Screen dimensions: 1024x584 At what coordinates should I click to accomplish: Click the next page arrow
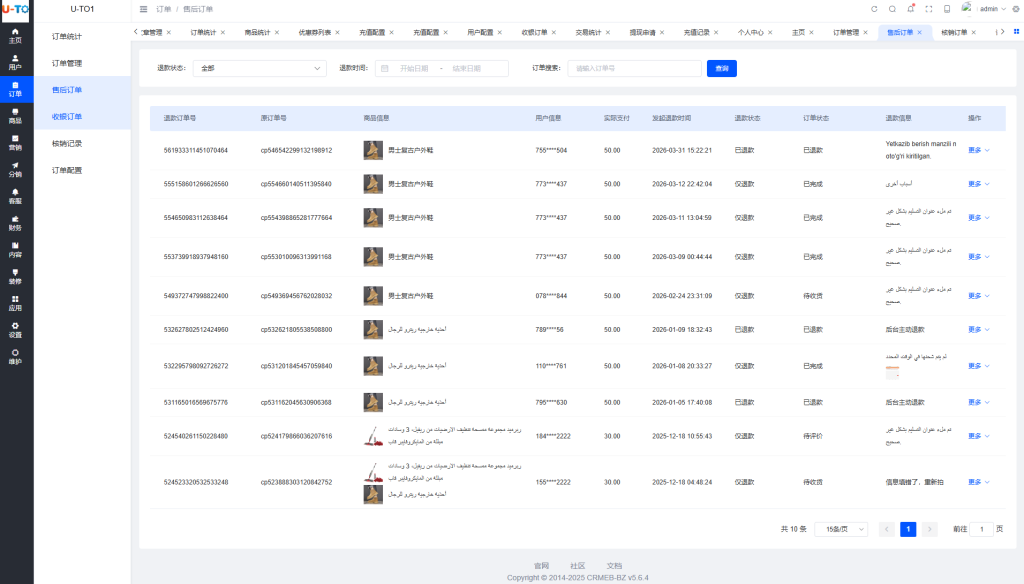(930, 529)
